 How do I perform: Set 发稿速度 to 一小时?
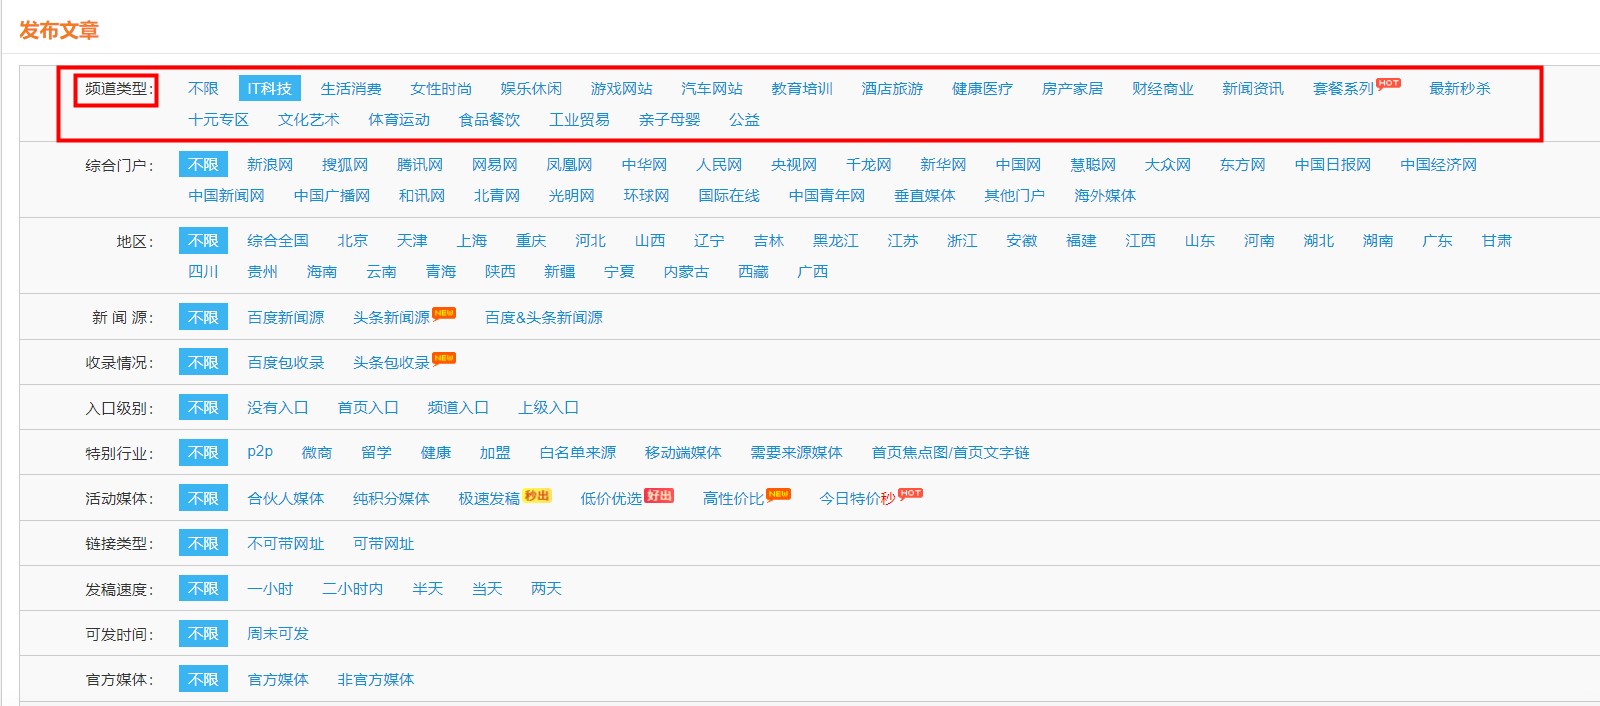tap(270, 589)
